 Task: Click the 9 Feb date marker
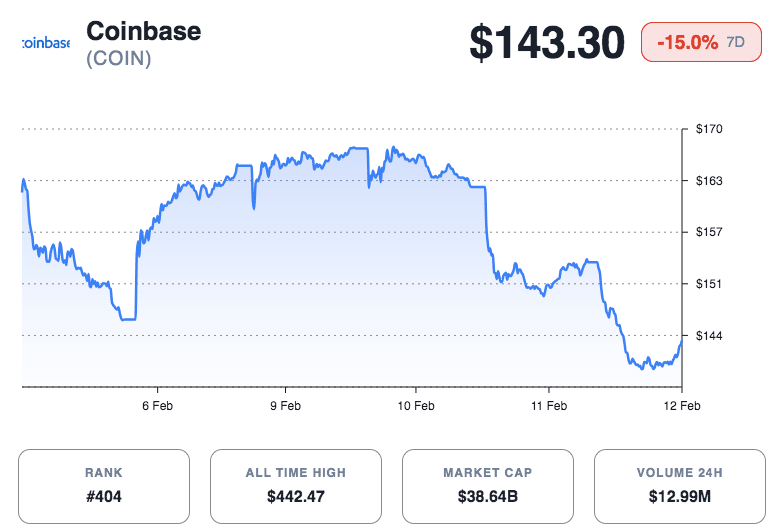(x=286, y=406)
